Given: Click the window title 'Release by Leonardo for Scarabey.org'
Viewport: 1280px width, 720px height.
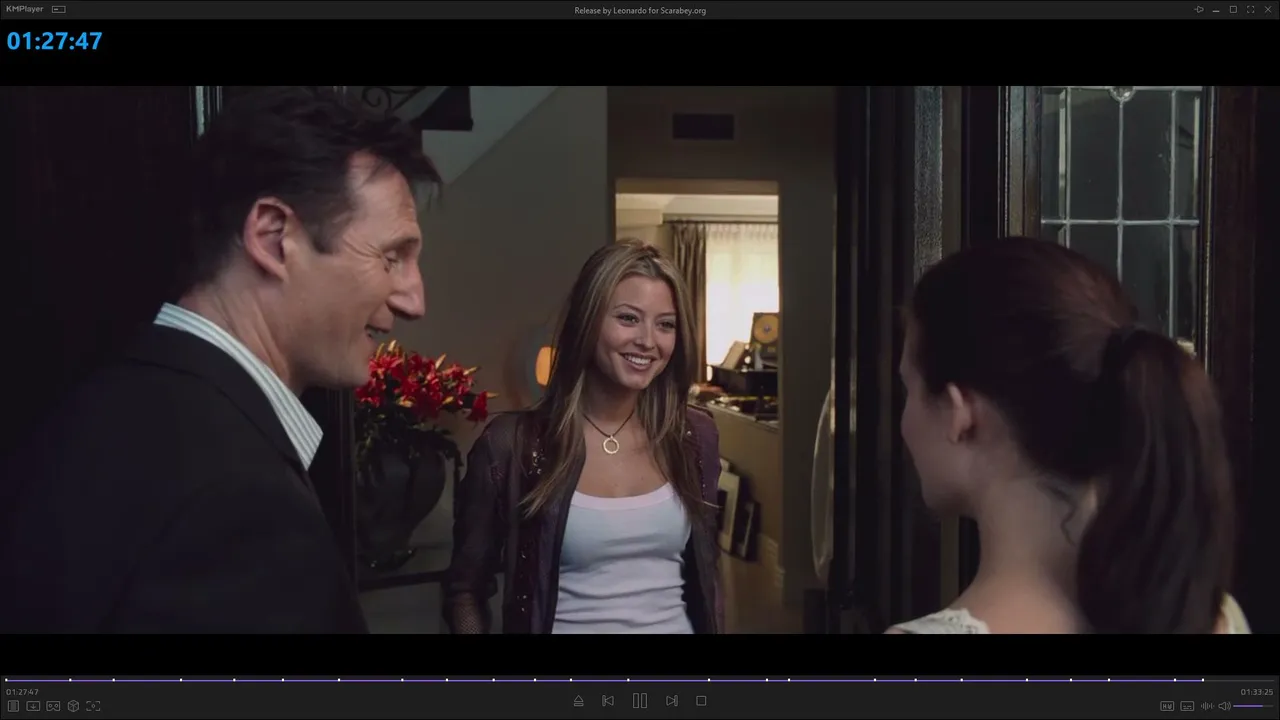Looking at the screenshot, I should pos(640,10).
